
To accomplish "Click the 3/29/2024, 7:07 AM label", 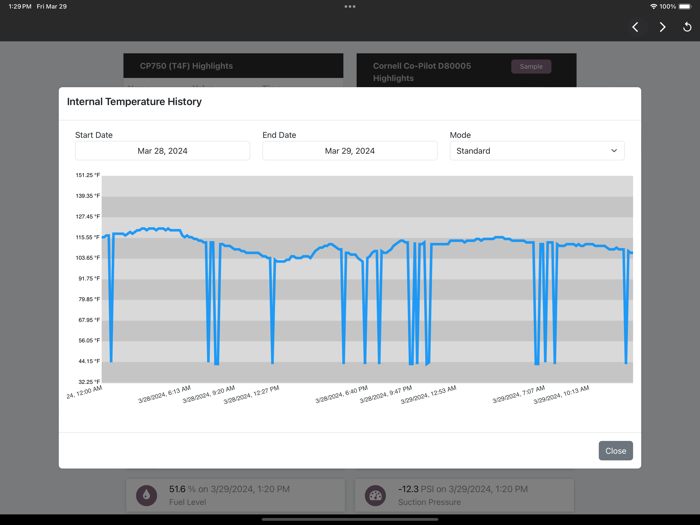I will click(x=519, y=394).
